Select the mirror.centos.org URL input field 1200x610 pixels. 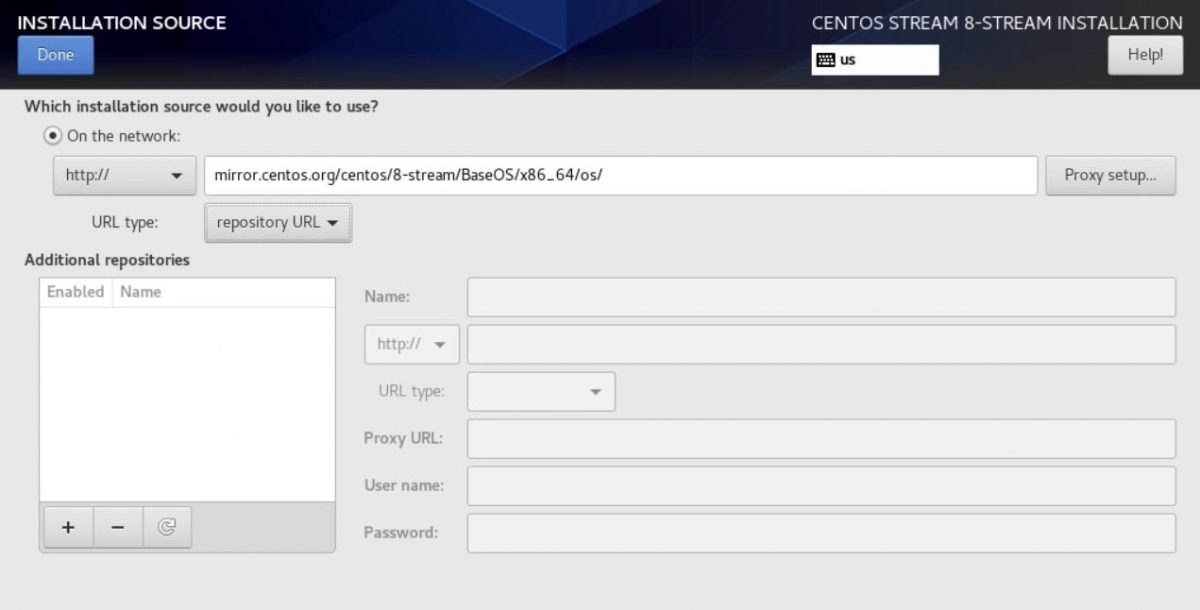point(620,175)
